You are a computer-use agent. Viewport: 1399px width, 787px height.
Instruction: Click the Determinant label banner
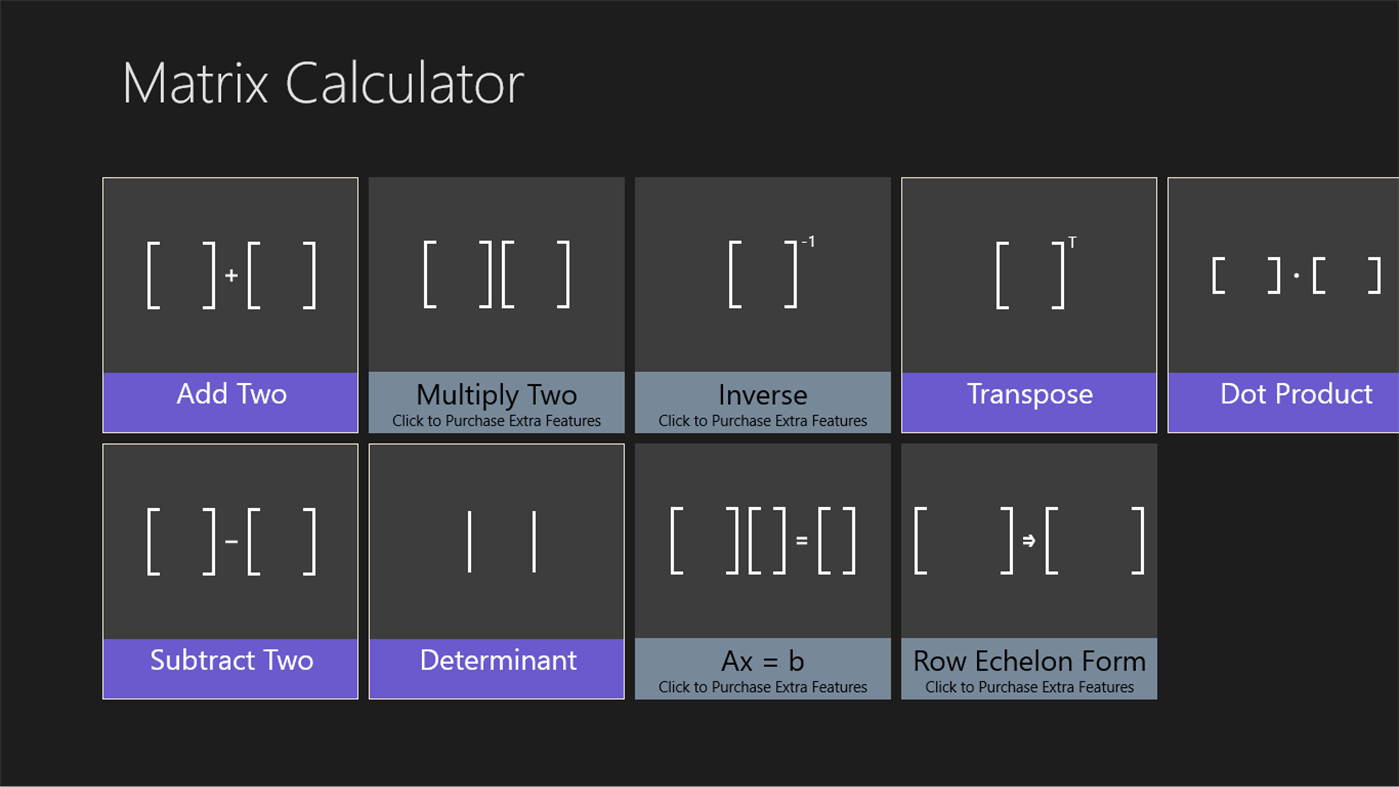496,660
